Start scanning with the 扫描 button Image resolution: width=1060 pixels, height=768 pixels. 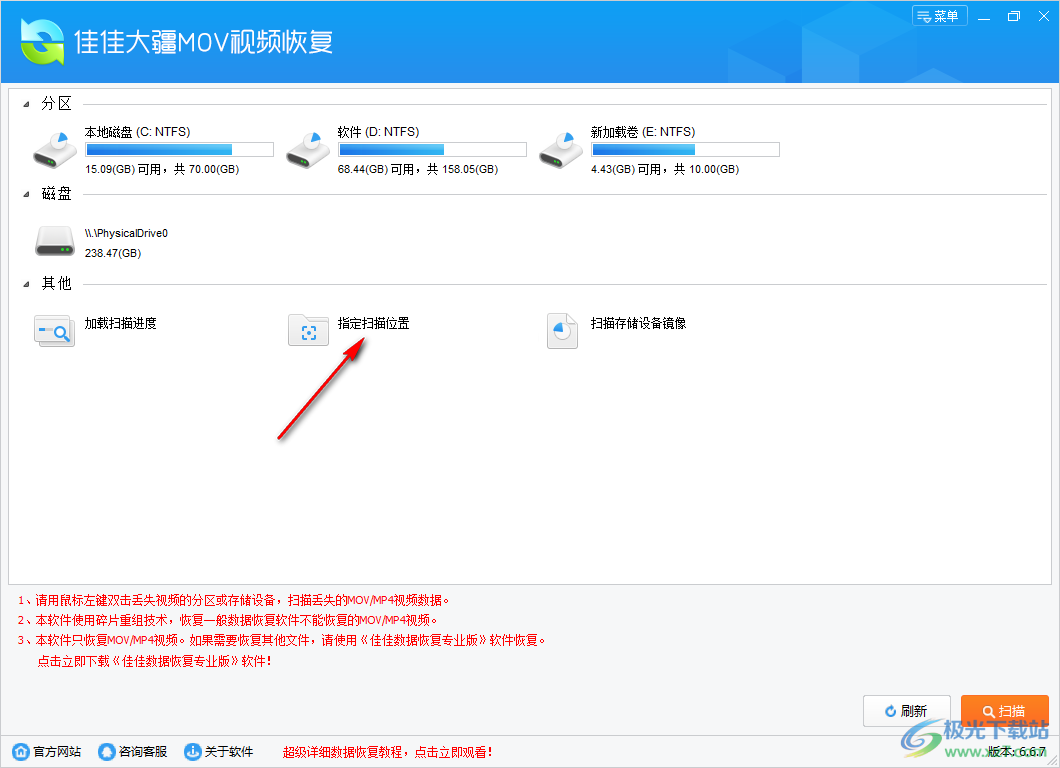[x=1004, y=710]
